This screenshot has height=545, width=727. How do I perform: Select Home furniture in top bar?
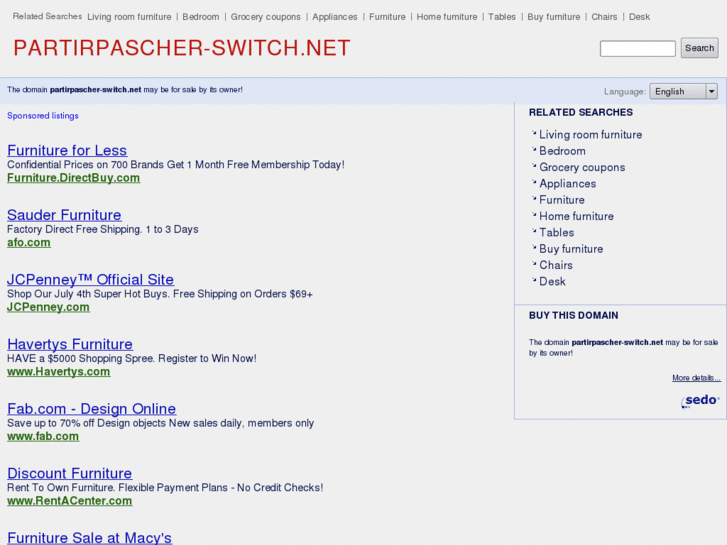447,17
